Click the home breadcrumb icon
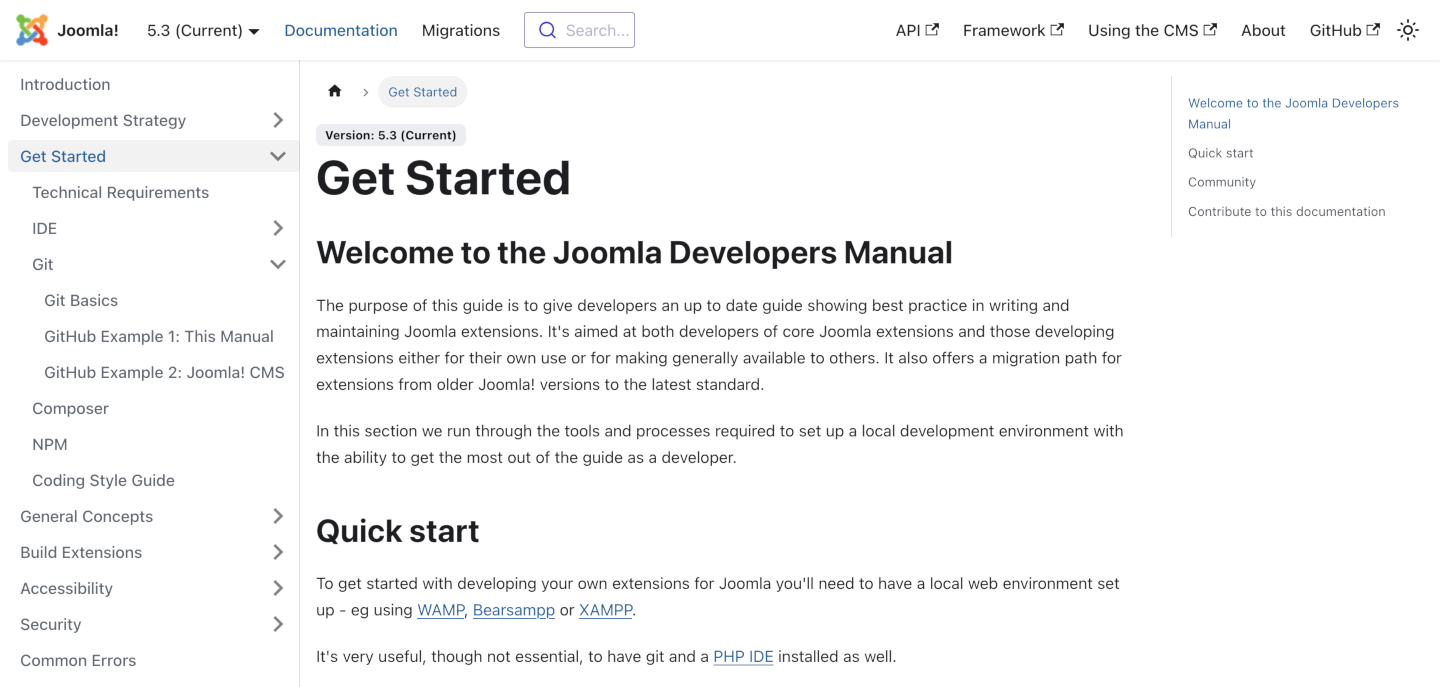Image resolution: width=1440 pixels, height=687 pixels. tap(335, 91)
